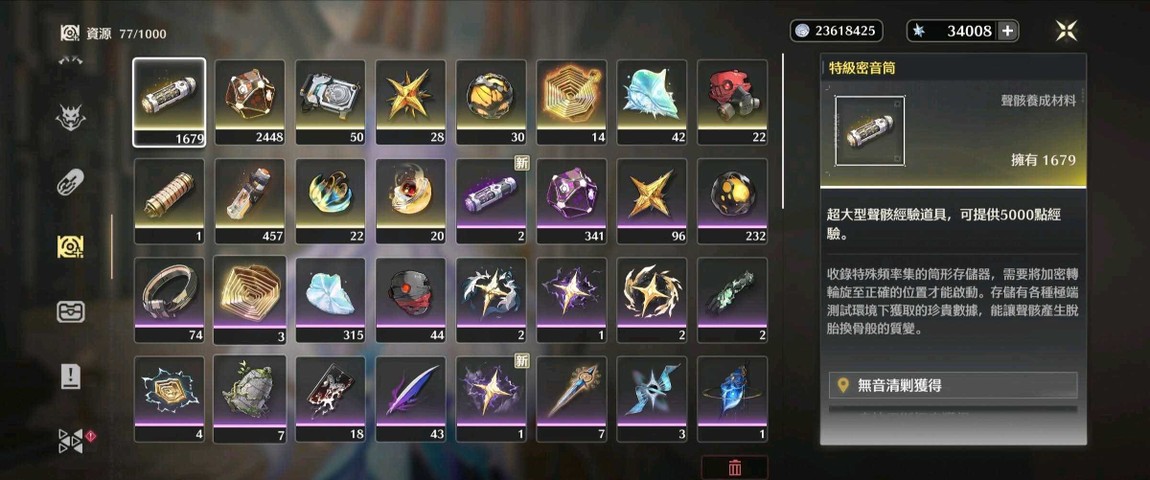Image resolution: width=1150 pixels, height=480 pixels.
Task: Select the item with quantity 2448
Action: click(x=249, y=103)
